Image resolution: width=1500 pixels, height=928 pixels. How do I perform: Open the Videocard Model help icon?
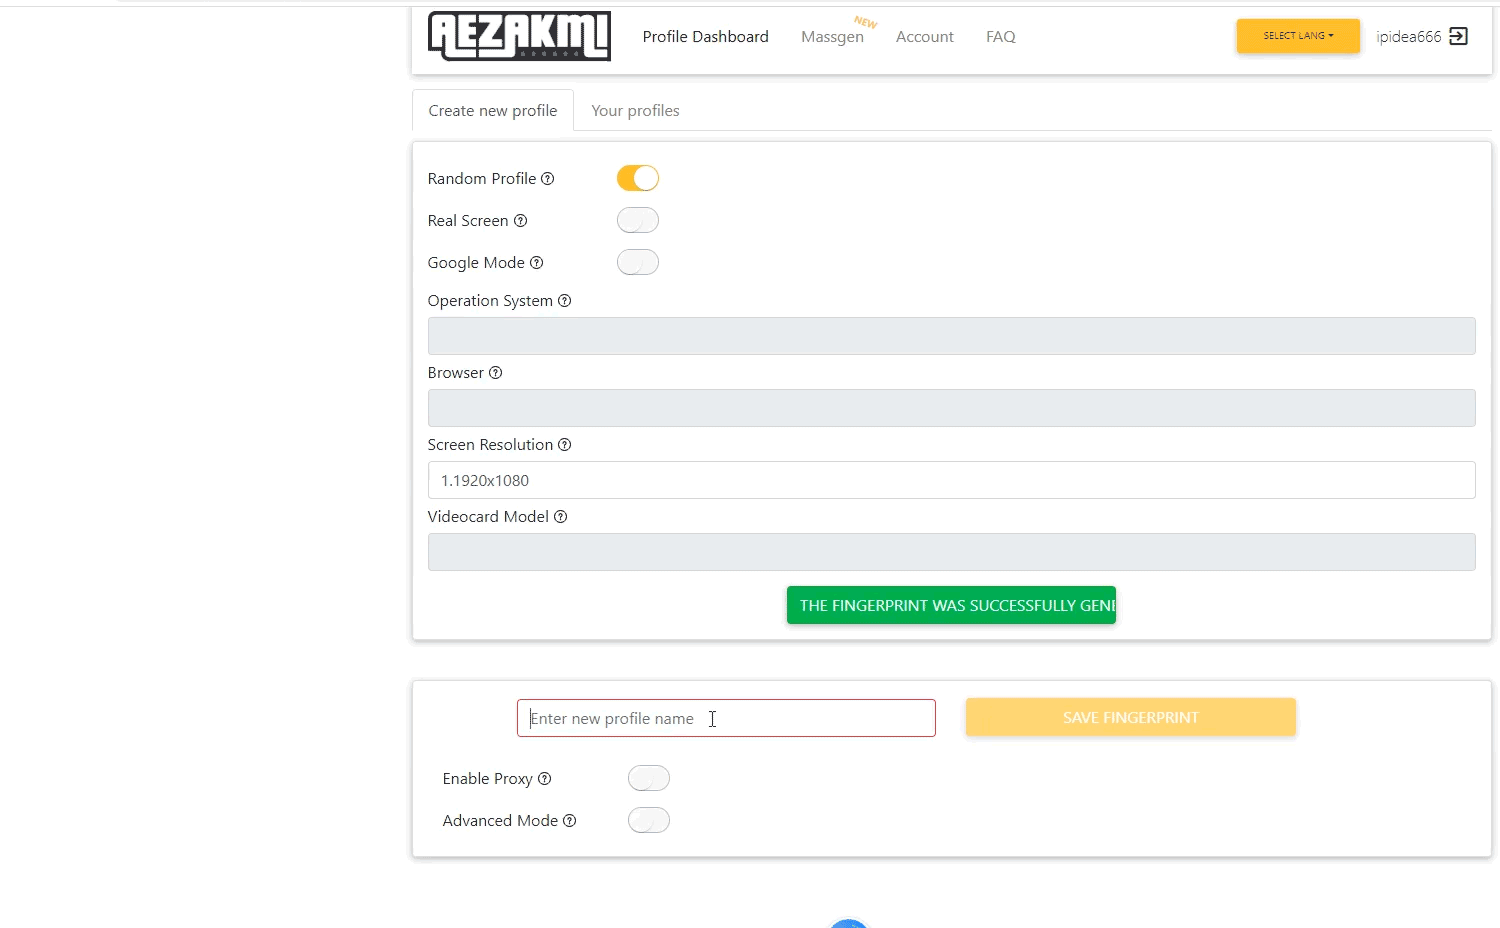(x=560, y=517)
